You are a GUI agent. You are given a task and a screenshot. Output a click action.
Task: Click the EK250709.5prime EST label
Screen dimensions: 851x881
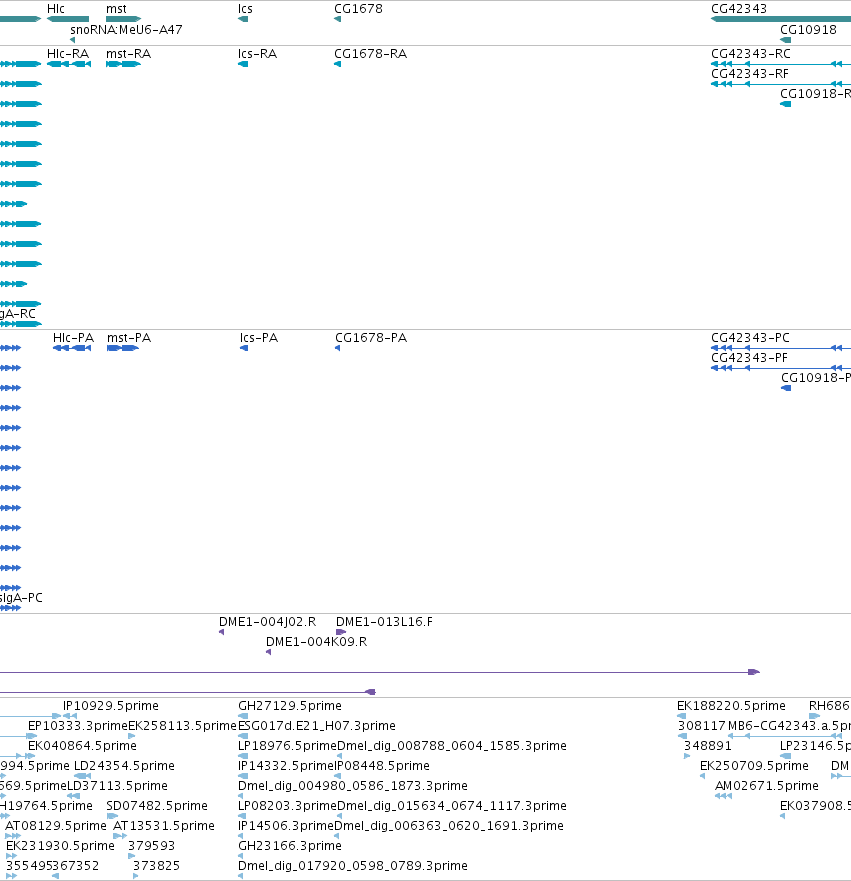754,766
